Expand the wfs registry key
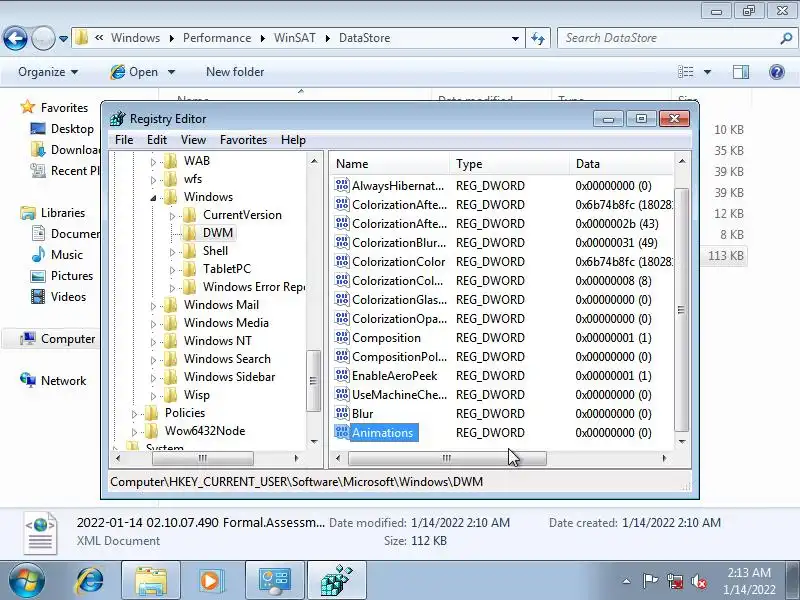800x600 pixels. click(x=153, y=180)
